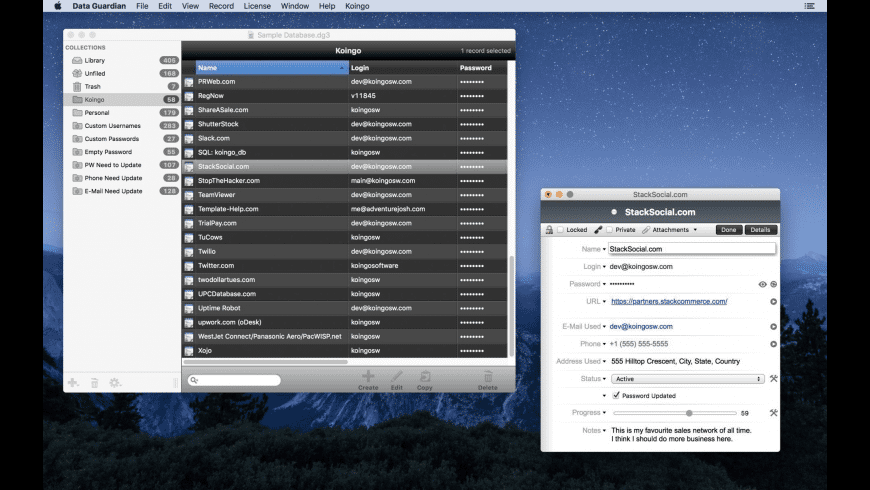Reveal password with the eye icon
The height and width of the screenshot is (490, 870).
762,284
